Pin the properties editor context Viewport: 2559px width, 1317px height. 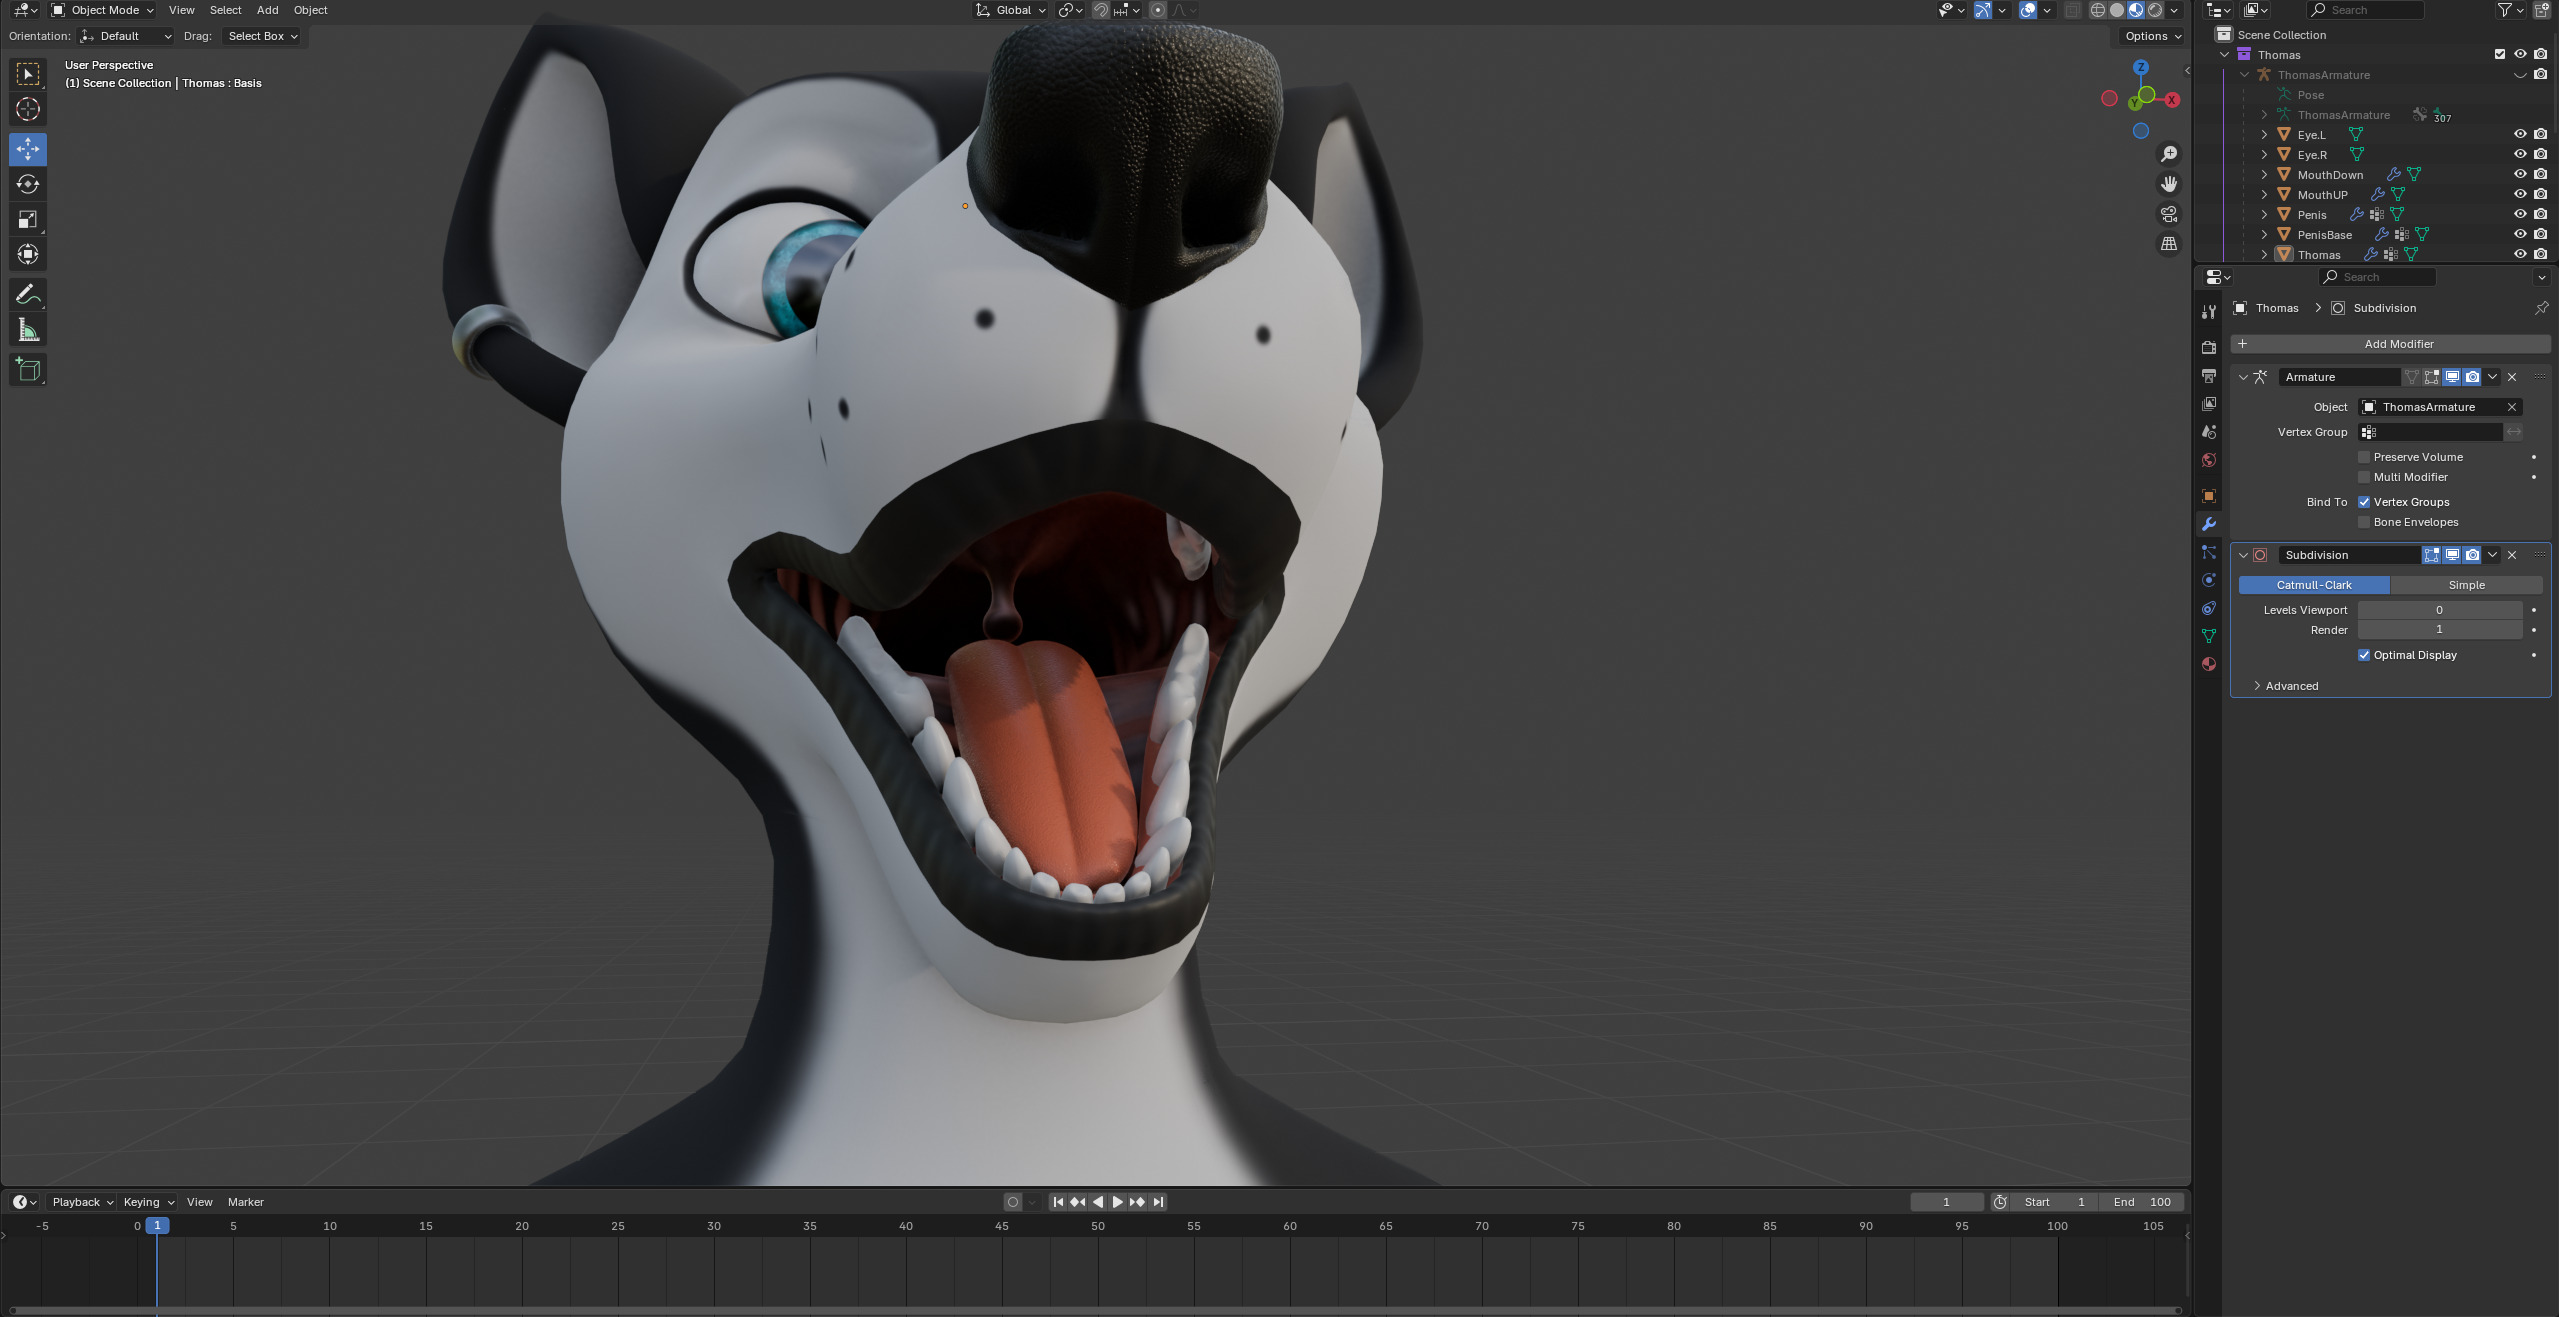(2541, 308)
